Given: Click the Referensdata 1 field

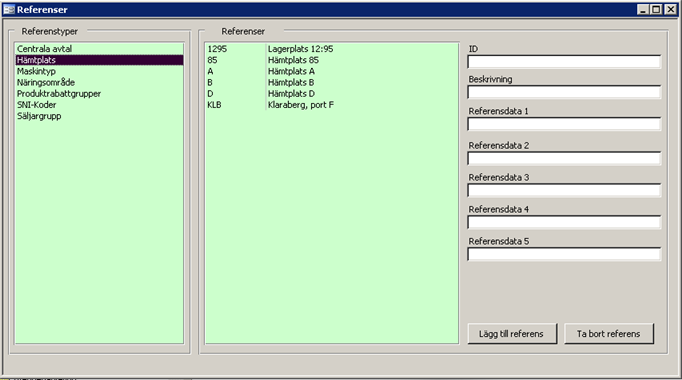Looking at the screenshot, I should click(564, 124).
